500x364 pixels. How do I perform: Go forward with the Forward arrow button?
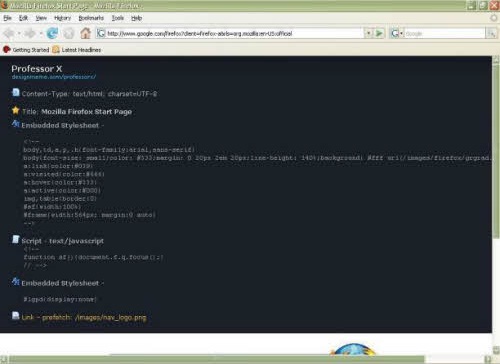click(30, 33)
